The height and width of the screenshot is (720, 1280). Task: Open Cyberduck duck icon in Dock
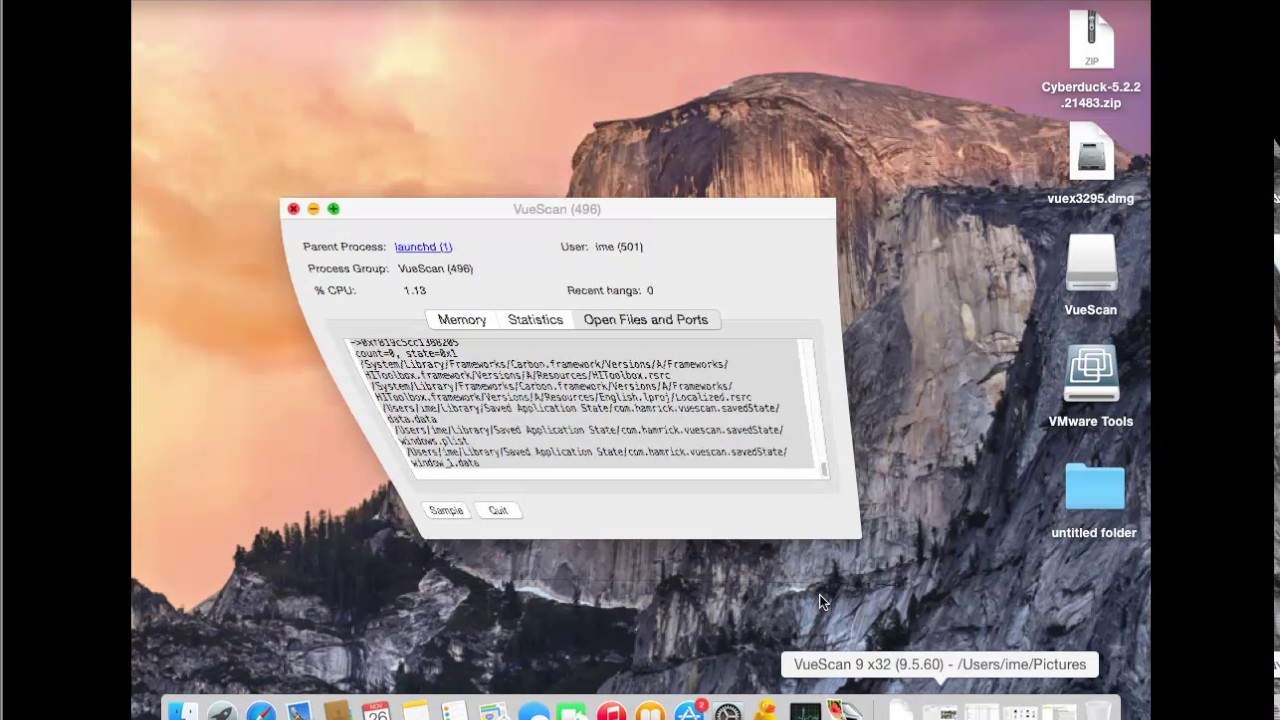coord(767,711)
